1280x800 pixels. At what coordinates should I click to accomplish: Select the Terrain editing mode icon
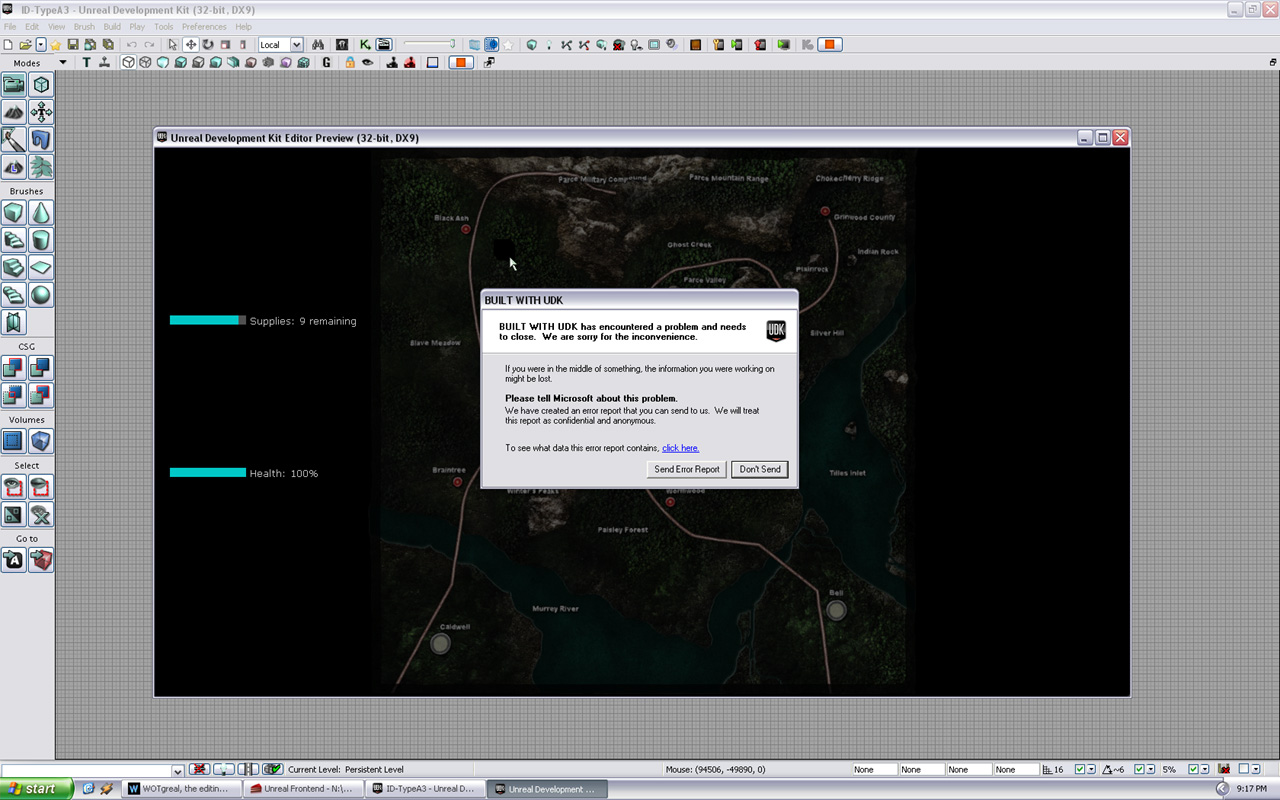14,112
